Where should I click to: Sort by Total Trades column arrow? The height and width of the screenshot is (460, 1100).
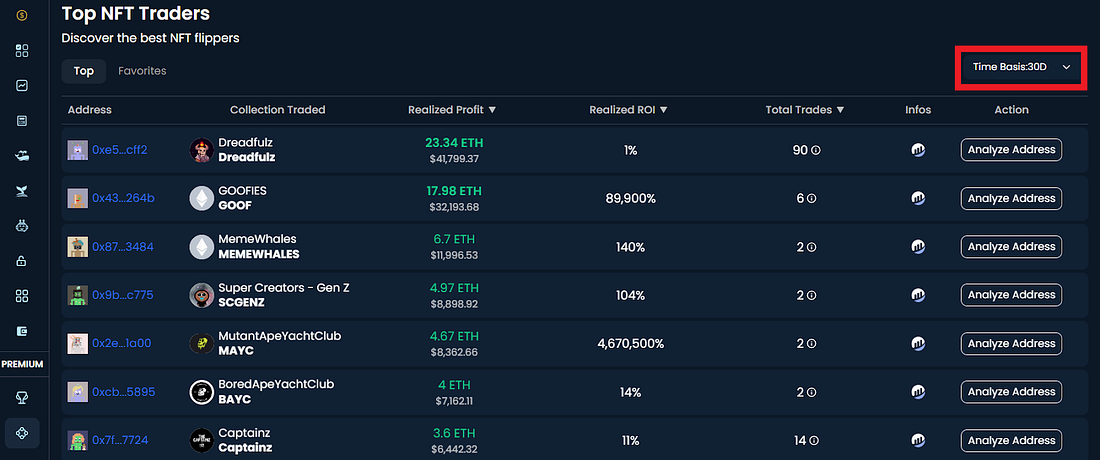coord(840,110)
